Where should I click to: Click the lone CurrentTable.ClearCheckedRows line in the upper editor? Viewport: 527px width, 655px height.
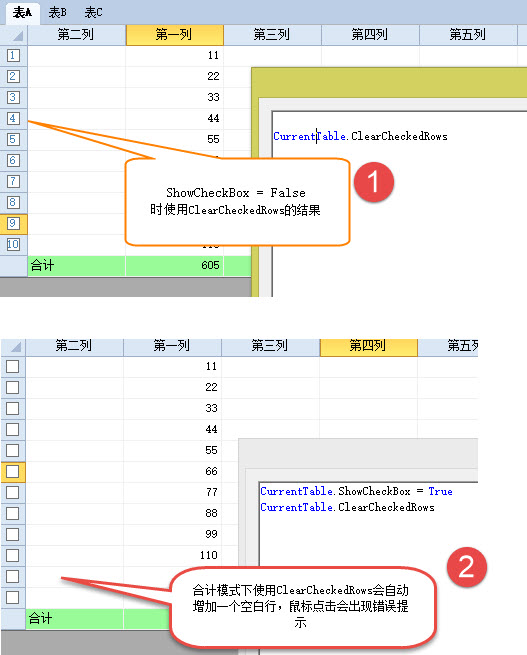coord(360,136)
